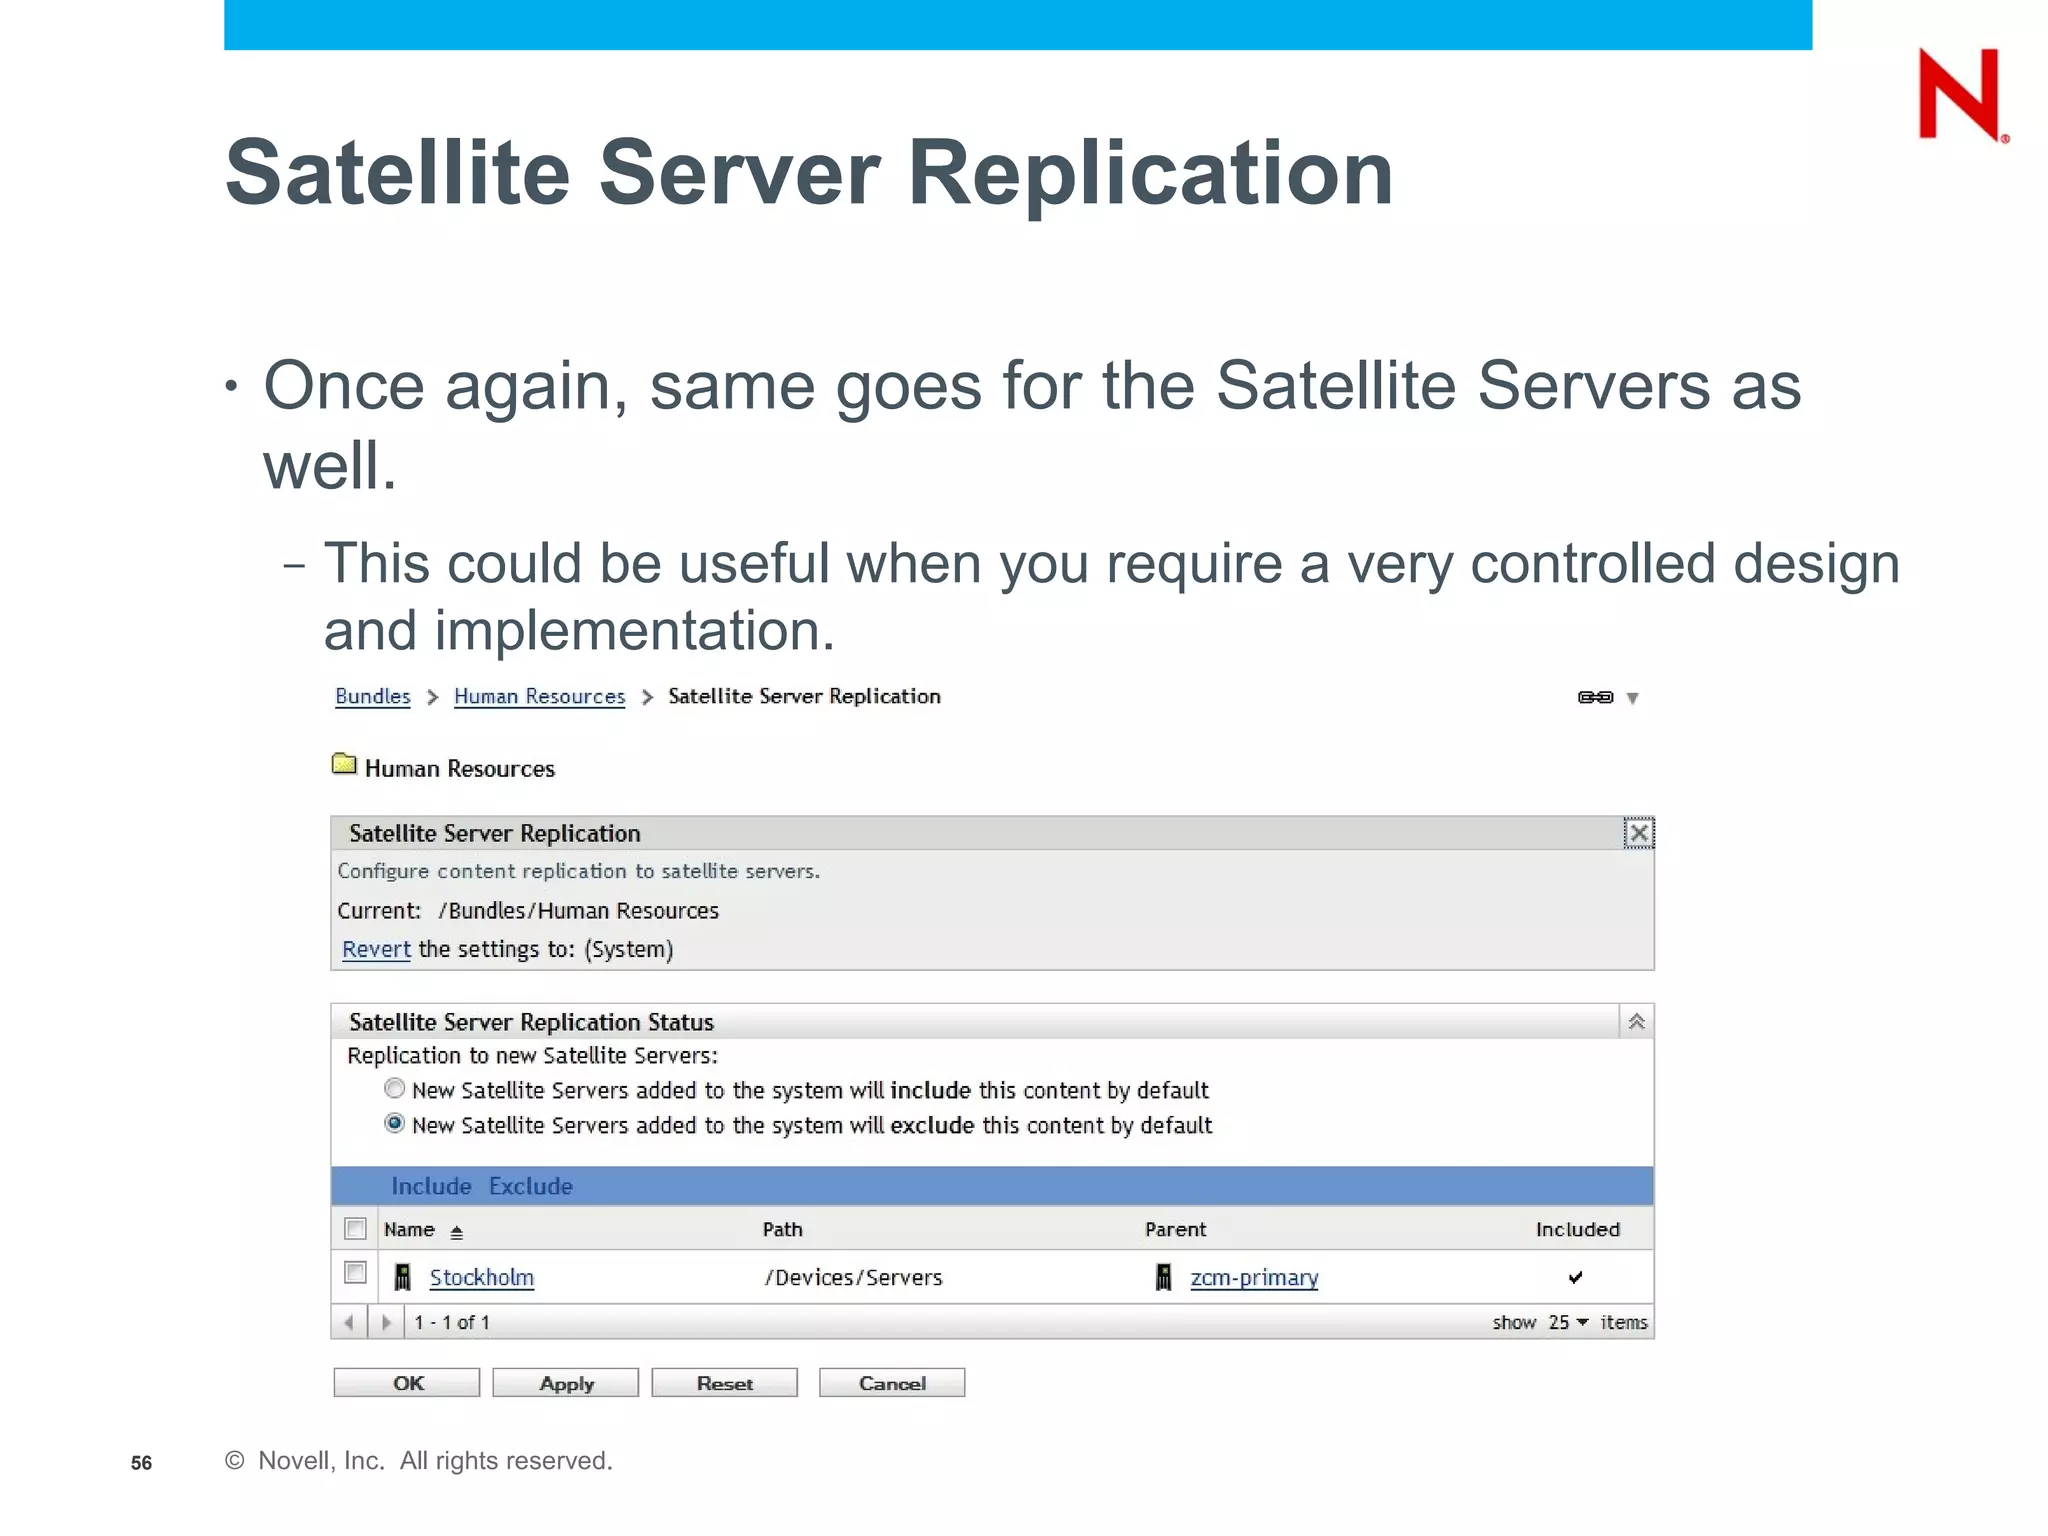
Task: Close the Satellite Server Replication panel
Action: [1638, 833]
